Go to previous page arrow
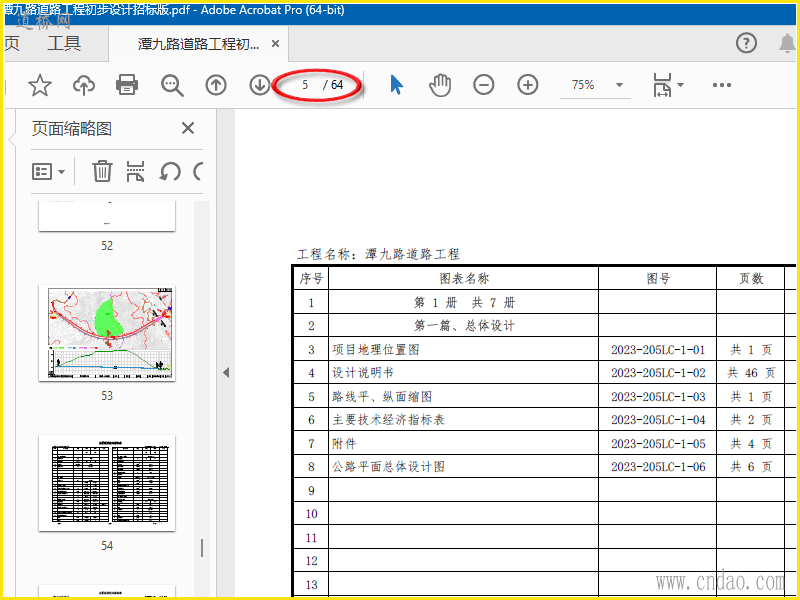Viewport: 800px width, 600px height. tap(216, 85)
